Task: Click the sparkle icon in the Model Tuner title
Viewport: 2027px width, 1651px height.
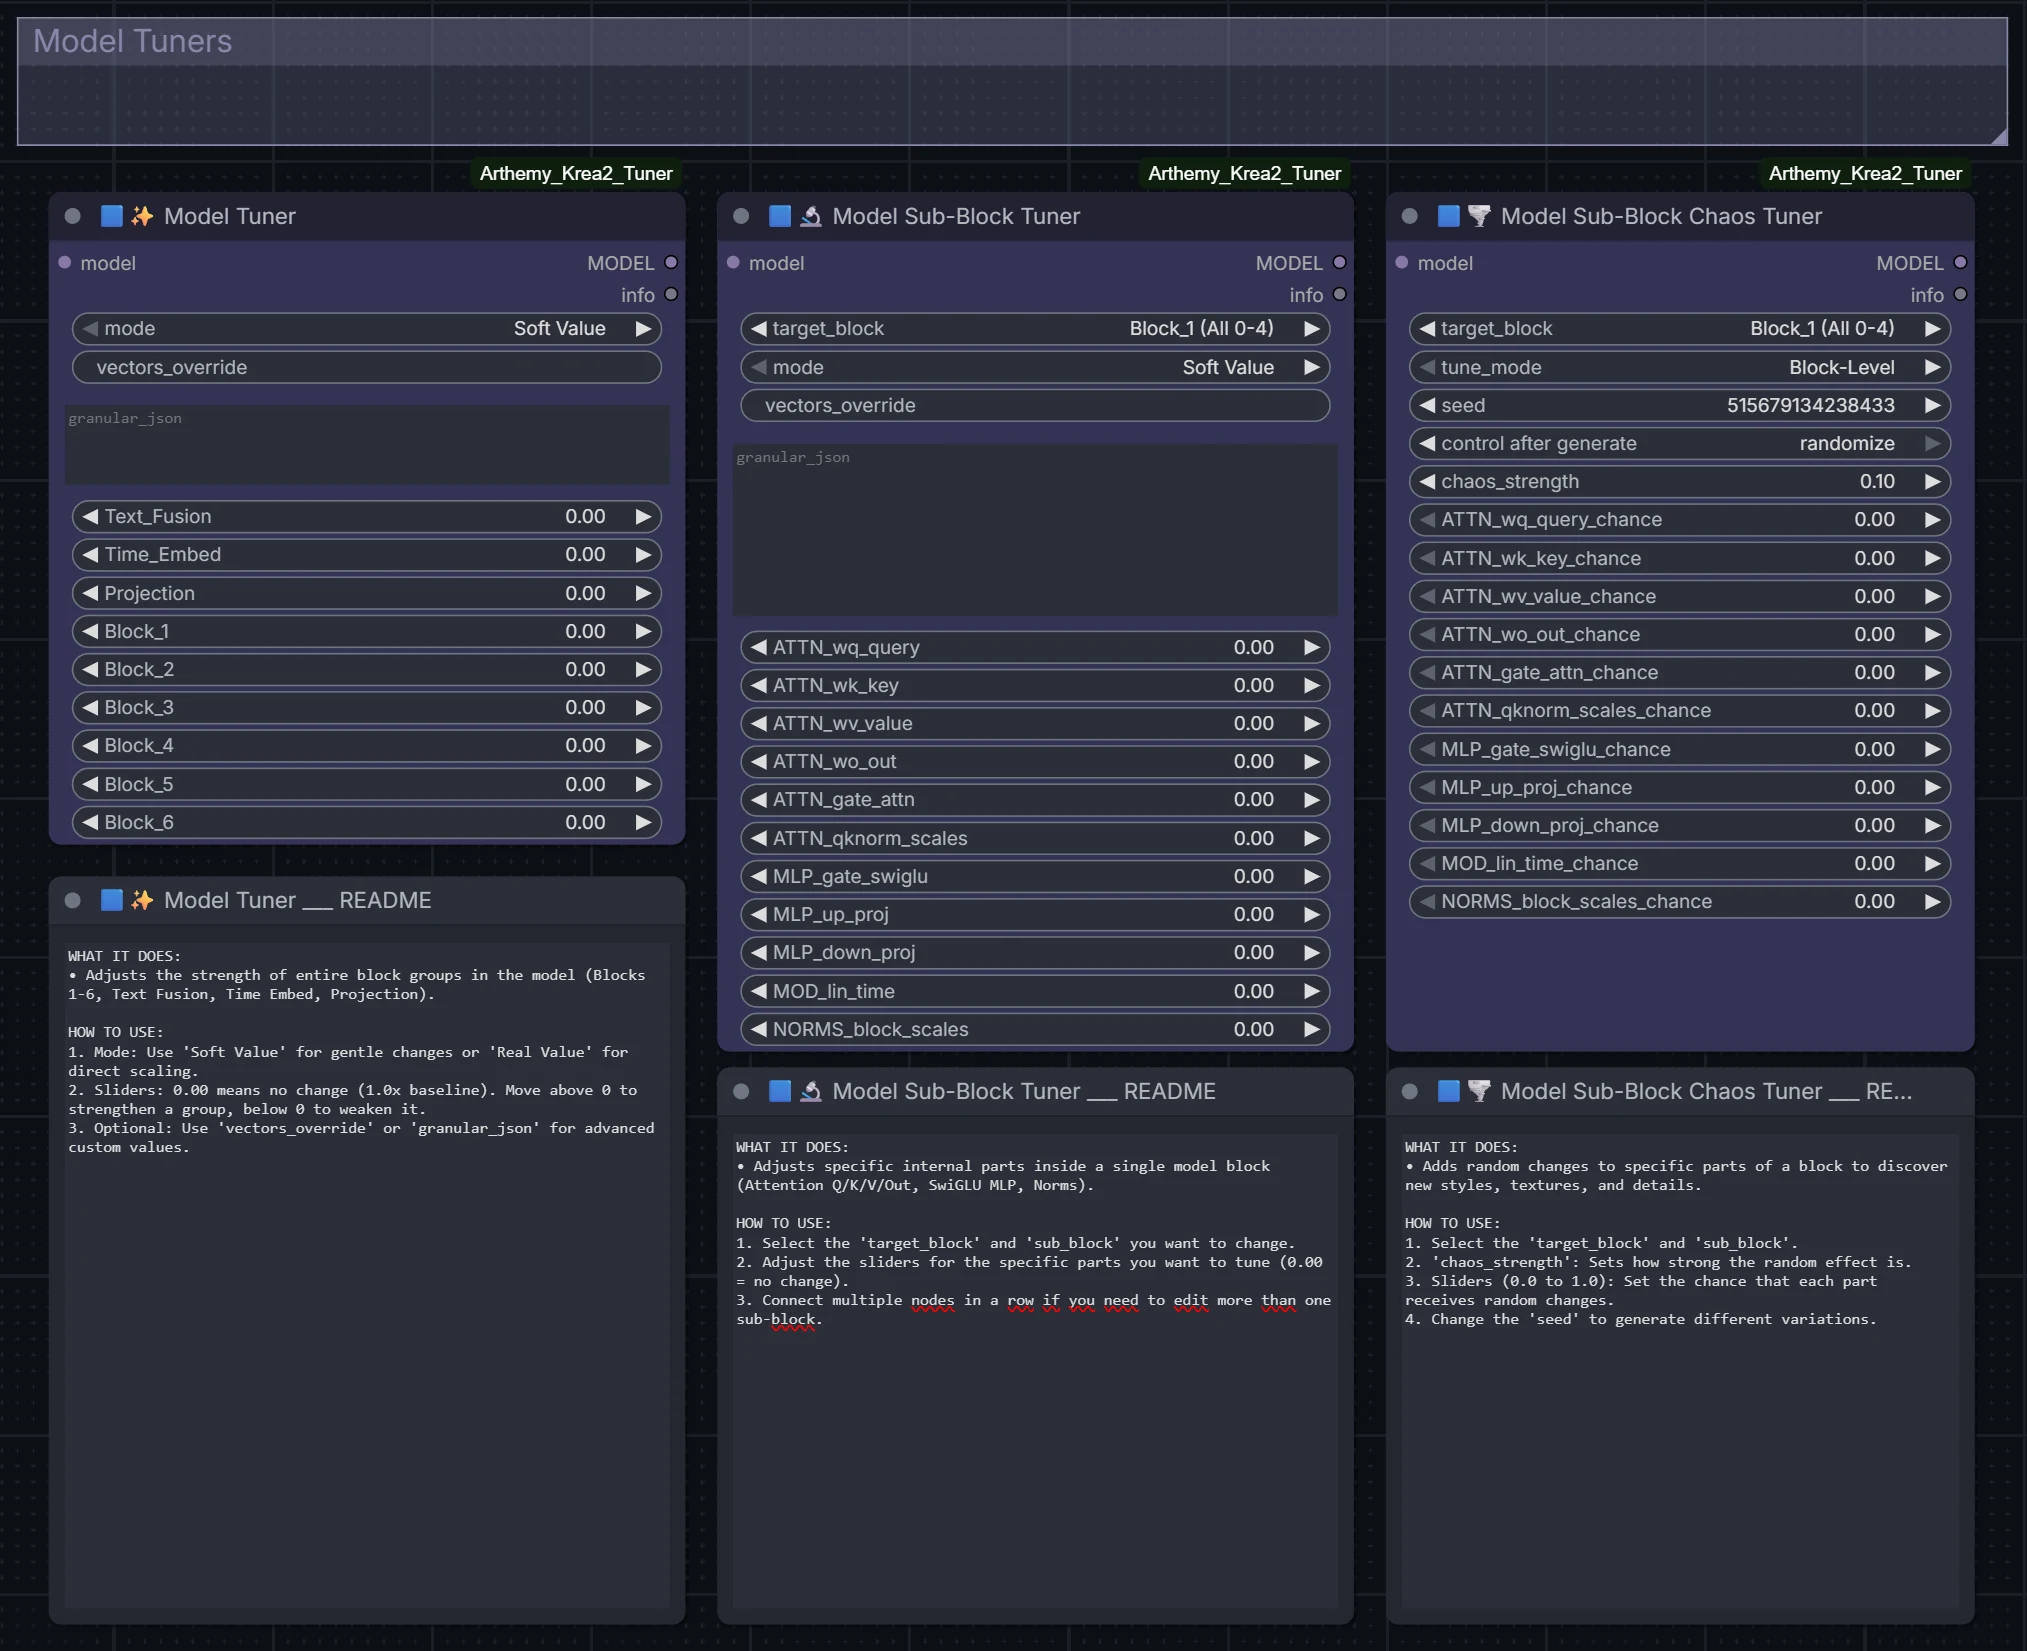Action: coord(142,216)
